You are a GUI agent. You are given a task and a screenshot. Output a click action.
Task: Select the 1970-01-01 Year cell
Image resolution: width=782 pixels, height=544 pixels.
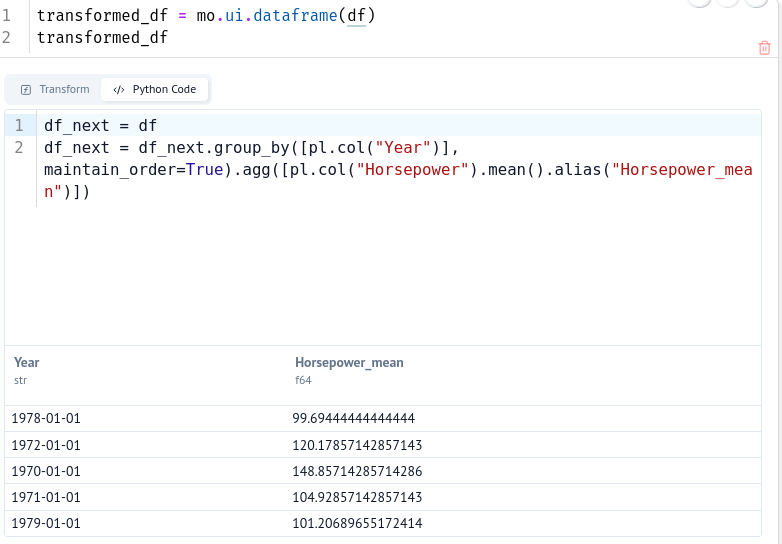(46, 471)
